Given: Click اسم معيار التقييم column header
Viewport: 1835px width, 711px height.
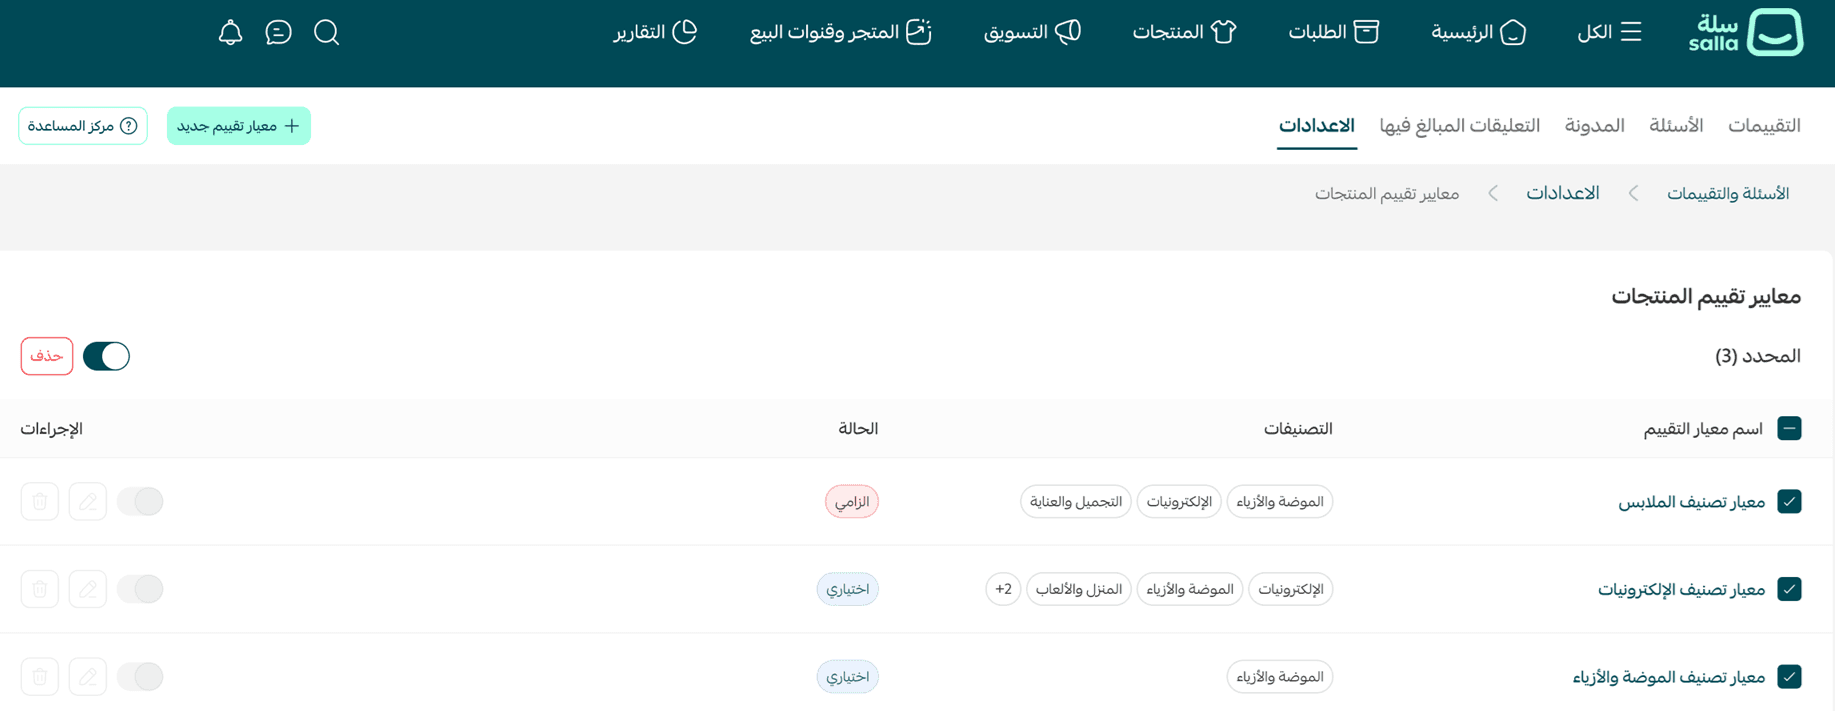Looking at the screenshot, I should (x=1703, y=429).
